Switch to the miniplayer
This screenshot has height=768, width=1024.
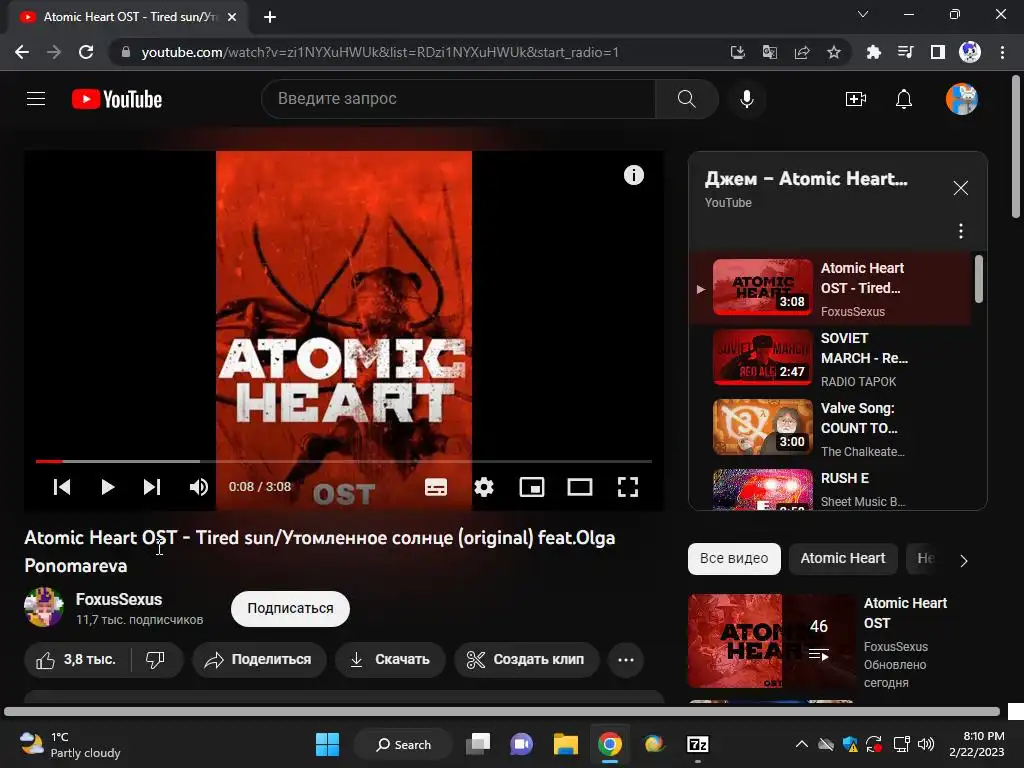[532, 487]
